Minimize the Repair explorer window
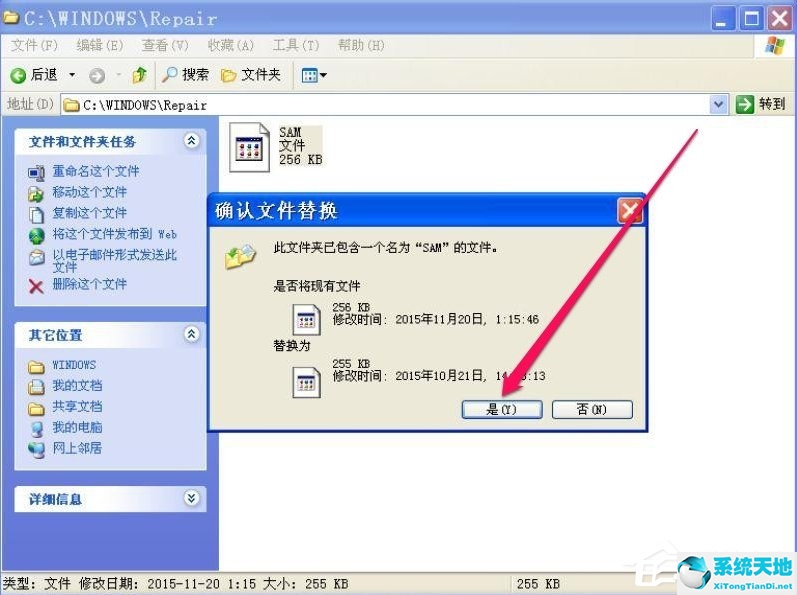This screenshot has width=797, height=595. coord(722,19)
